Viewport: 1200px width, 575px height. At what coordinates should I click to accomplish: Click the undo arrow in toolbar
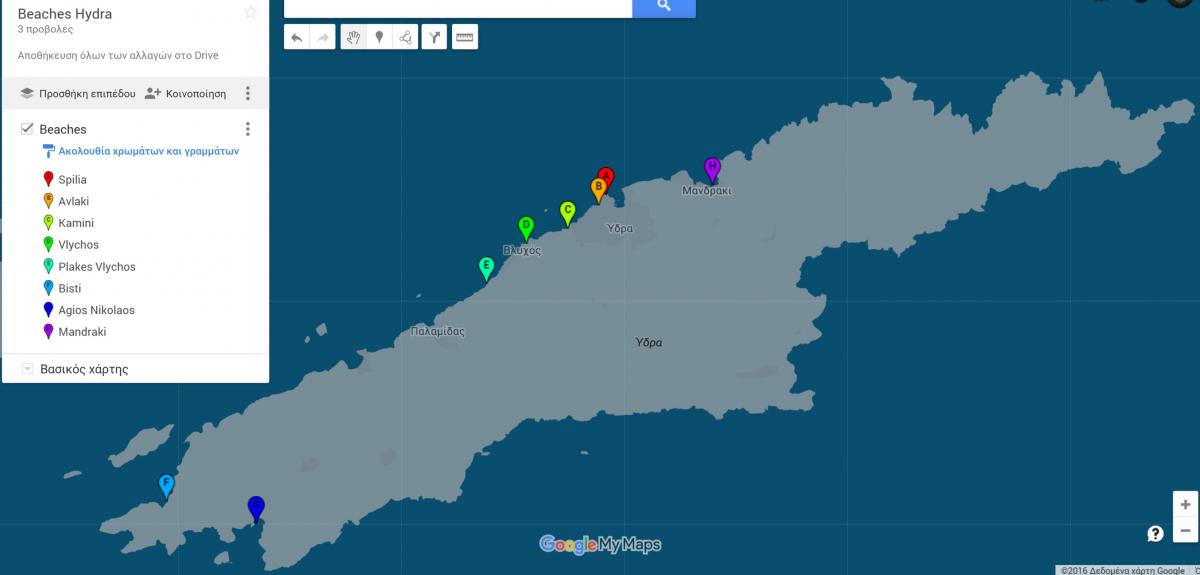pyautogui.click(x=297, y=38)
